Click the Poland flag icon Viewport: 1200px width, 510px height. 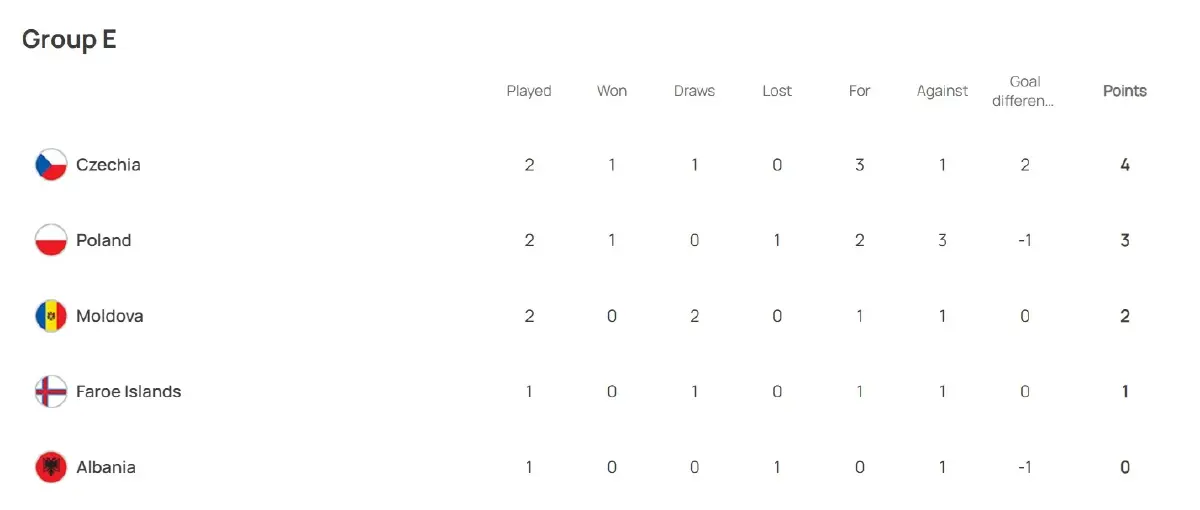[x=51, y=241]
